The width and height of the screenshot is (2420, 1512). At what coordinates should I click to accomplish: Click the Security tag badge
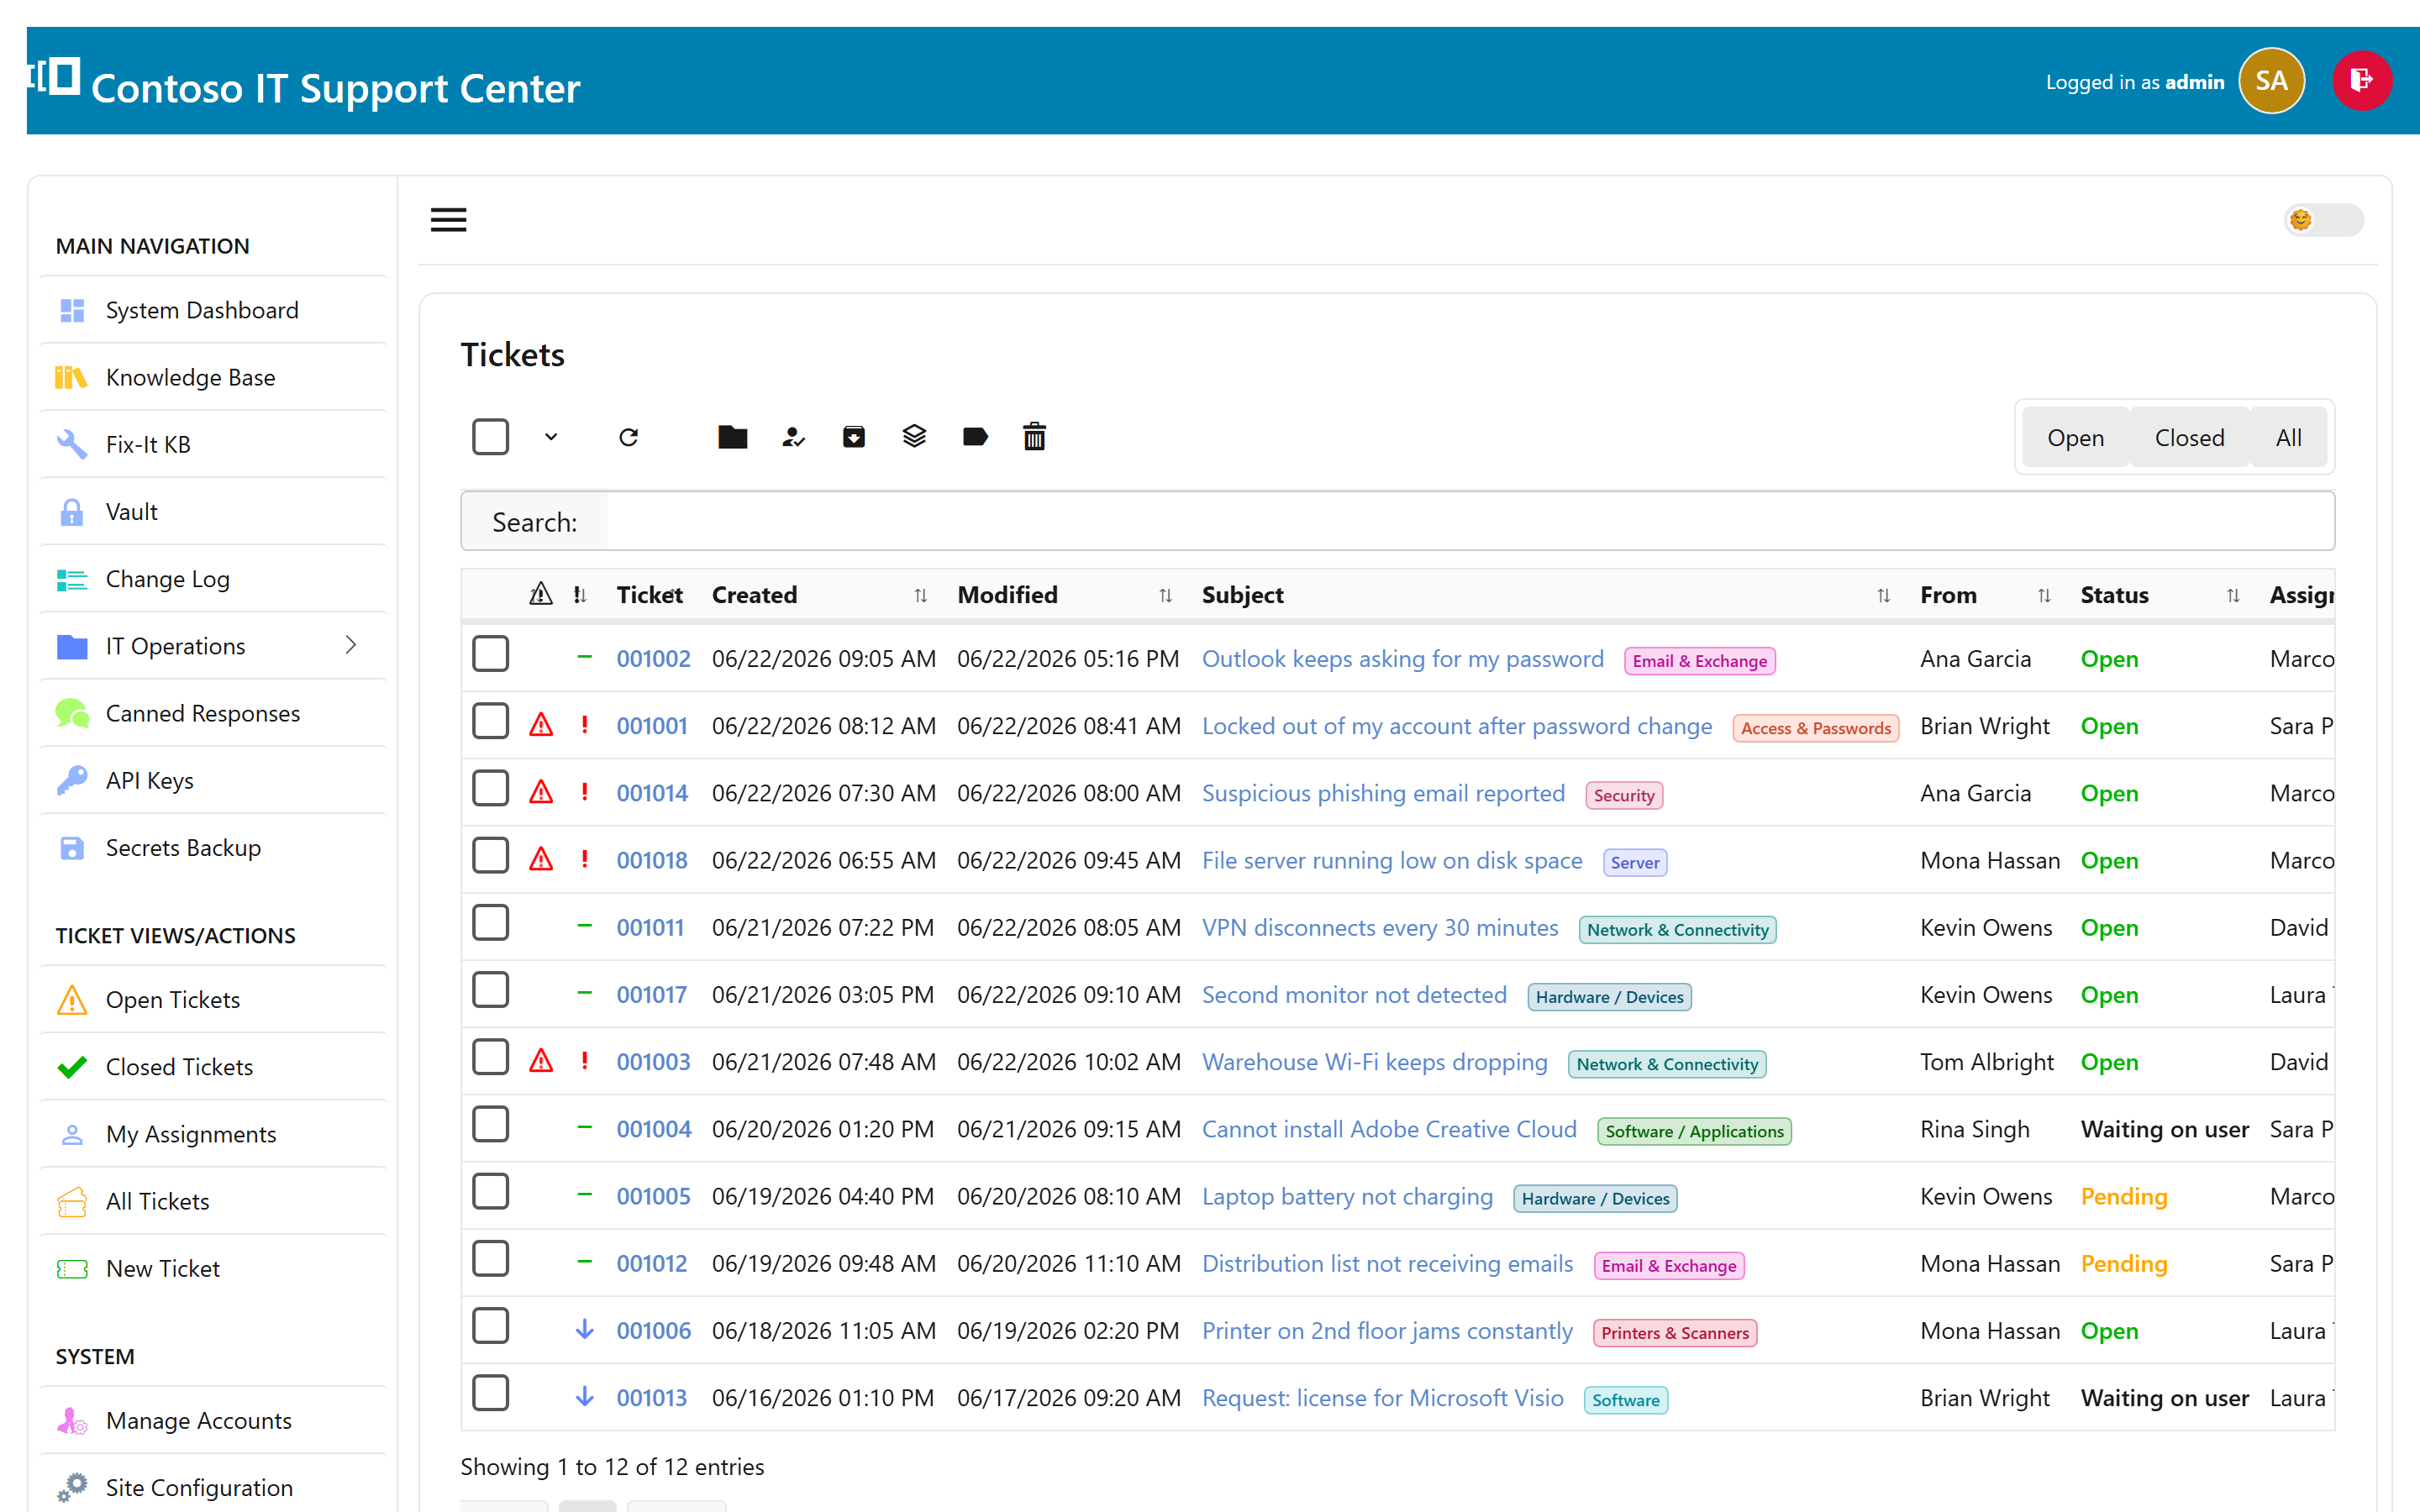tap(1624, 795)
